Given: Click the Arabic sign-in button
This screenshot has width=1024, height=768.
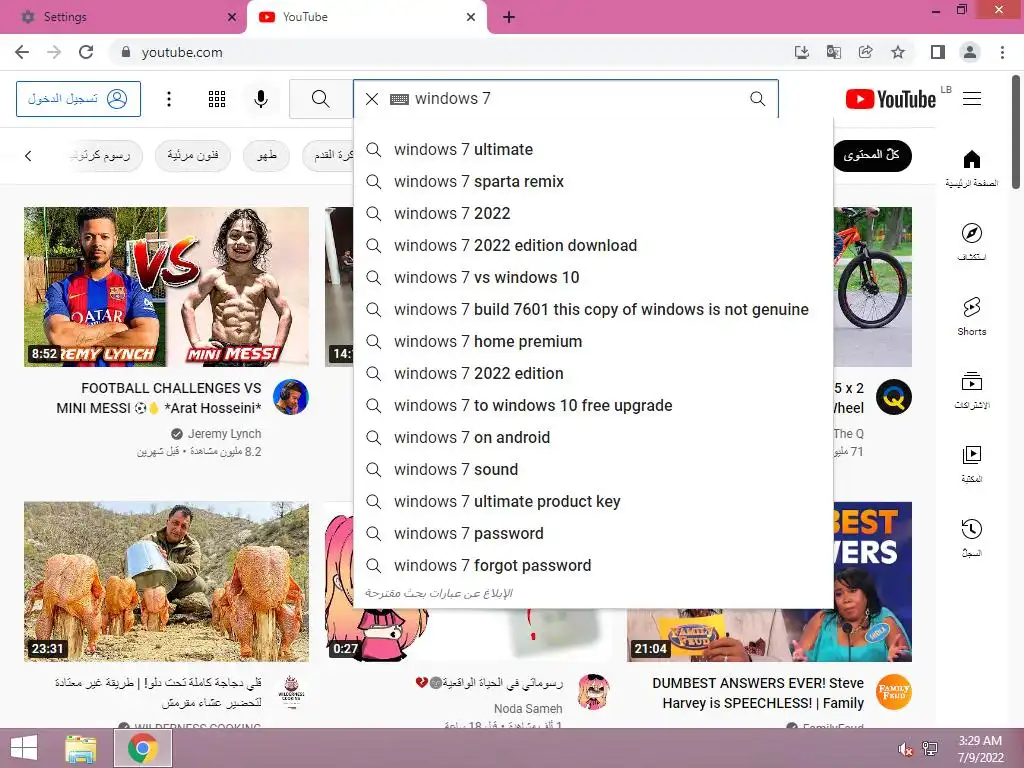Looking at the screenshot, I should coord(78,99).
